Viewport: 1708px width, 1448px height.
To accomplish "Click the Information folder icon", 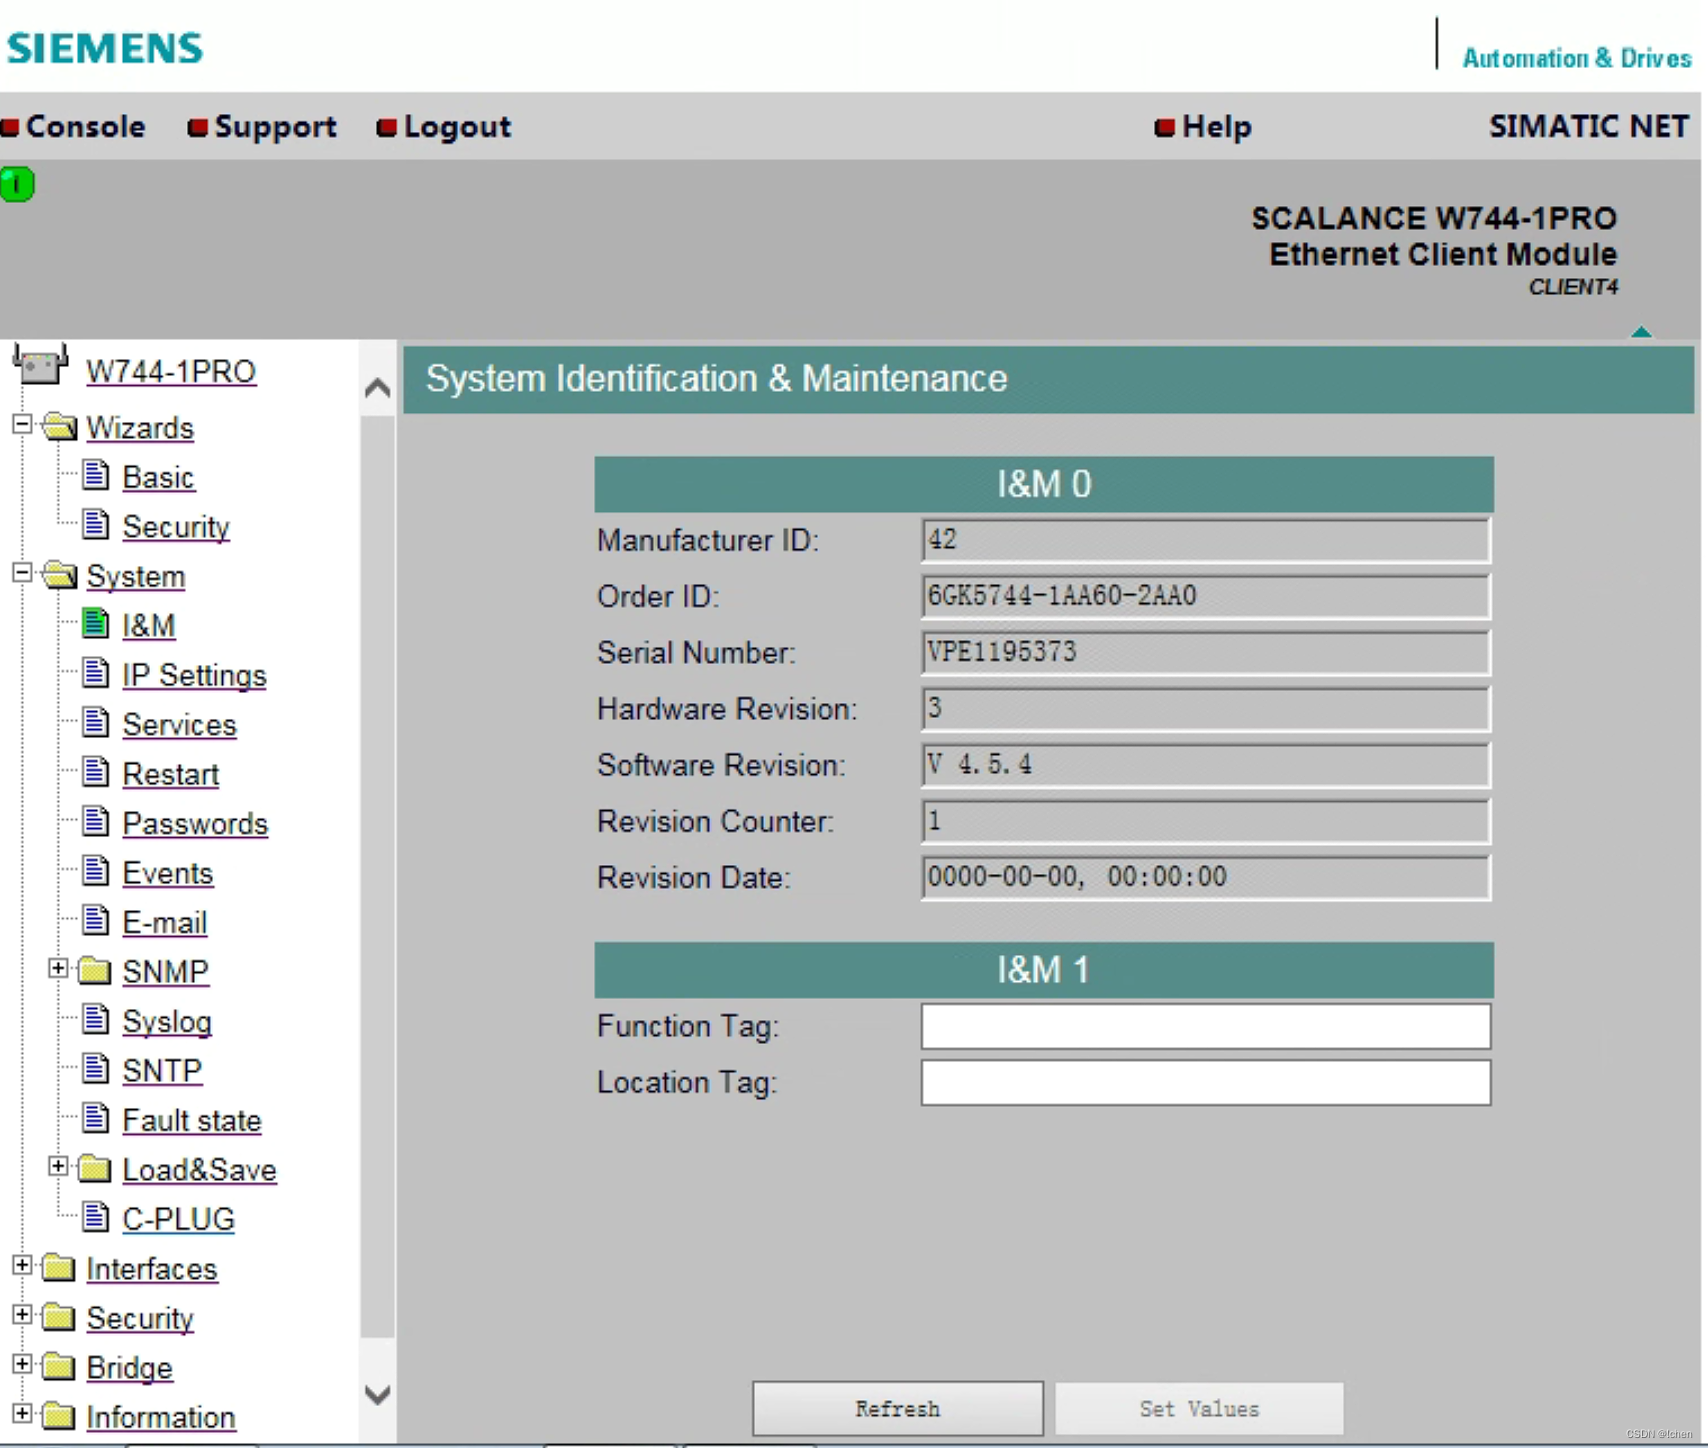I will tap(59, 1416).
